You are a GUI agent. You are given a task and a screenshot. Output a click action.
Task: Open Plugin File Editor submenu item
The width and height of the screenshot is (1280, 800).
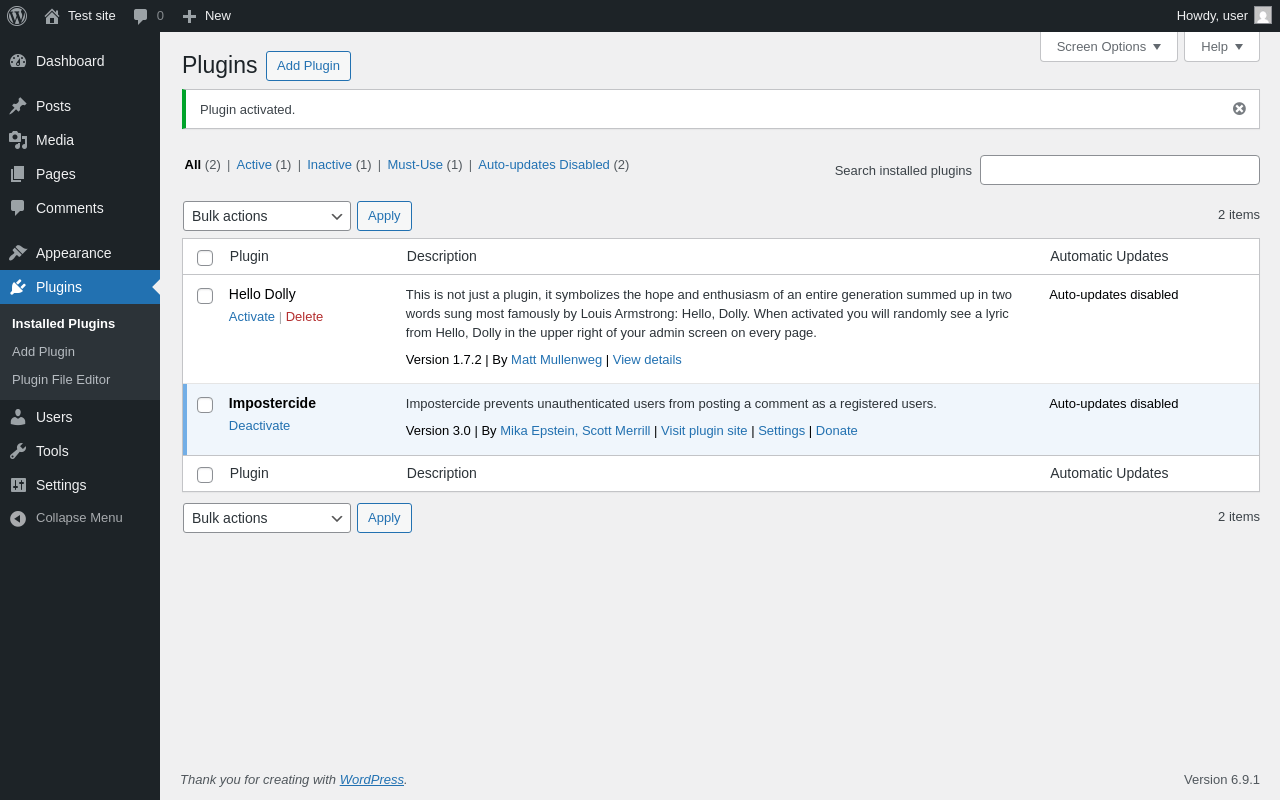[x=61, y=380]
